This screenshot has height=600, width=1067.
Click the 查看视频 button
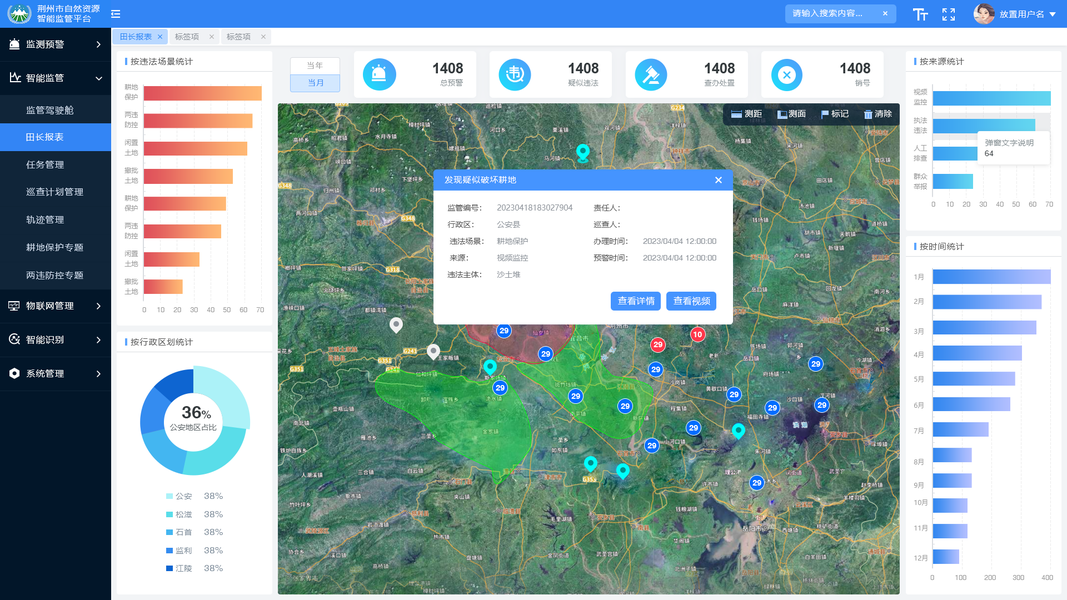point(691,301)
